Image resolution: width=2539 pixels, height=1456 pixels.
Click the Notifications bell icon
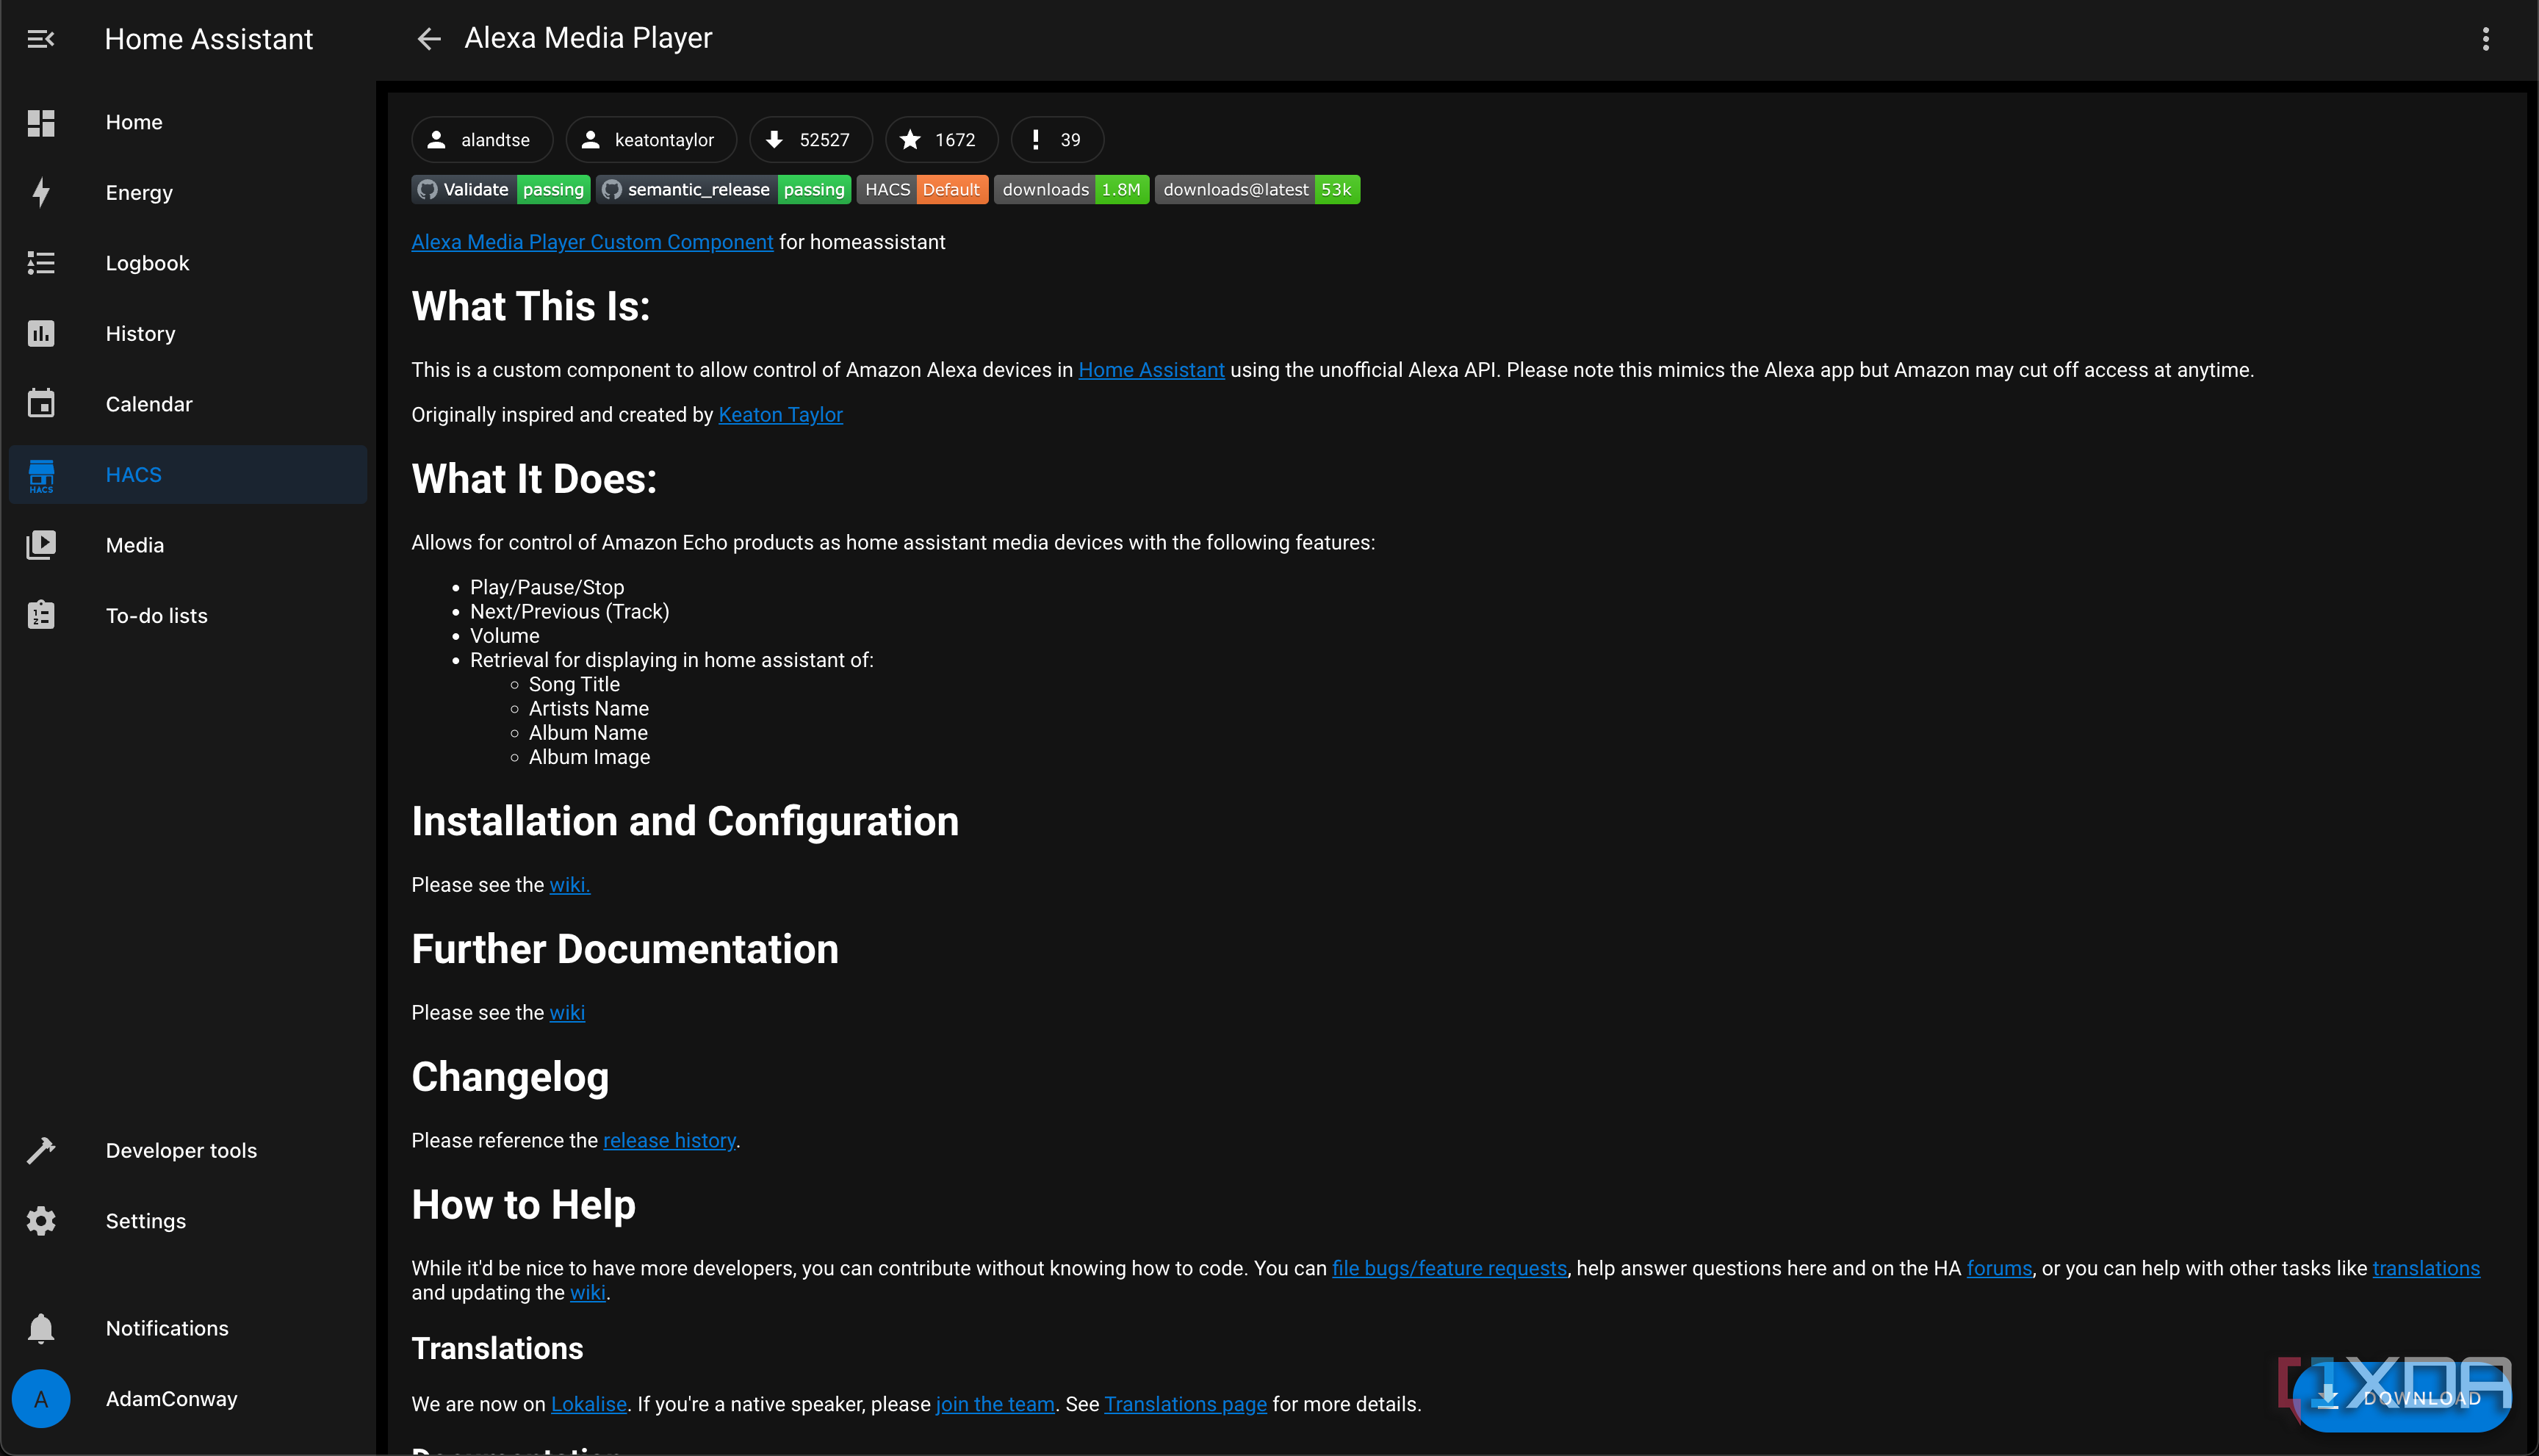tap(41, 1328)
